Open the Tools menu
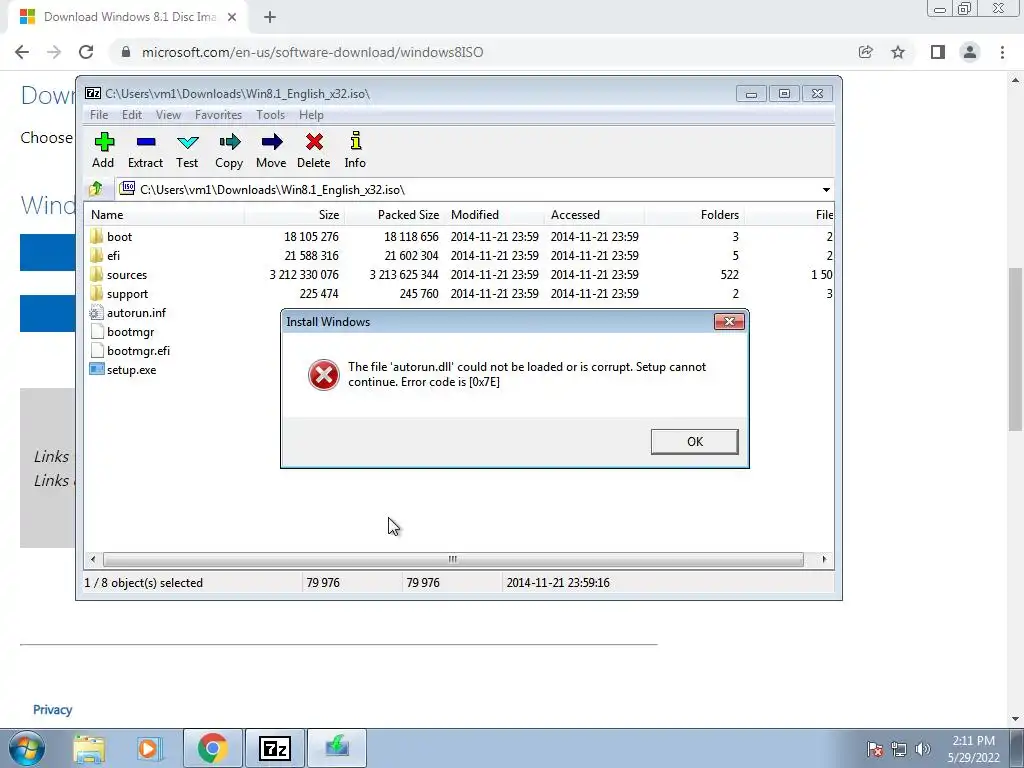Image resolution: width=1024 pixels, height=768 pixels. (x=270, y=115)
